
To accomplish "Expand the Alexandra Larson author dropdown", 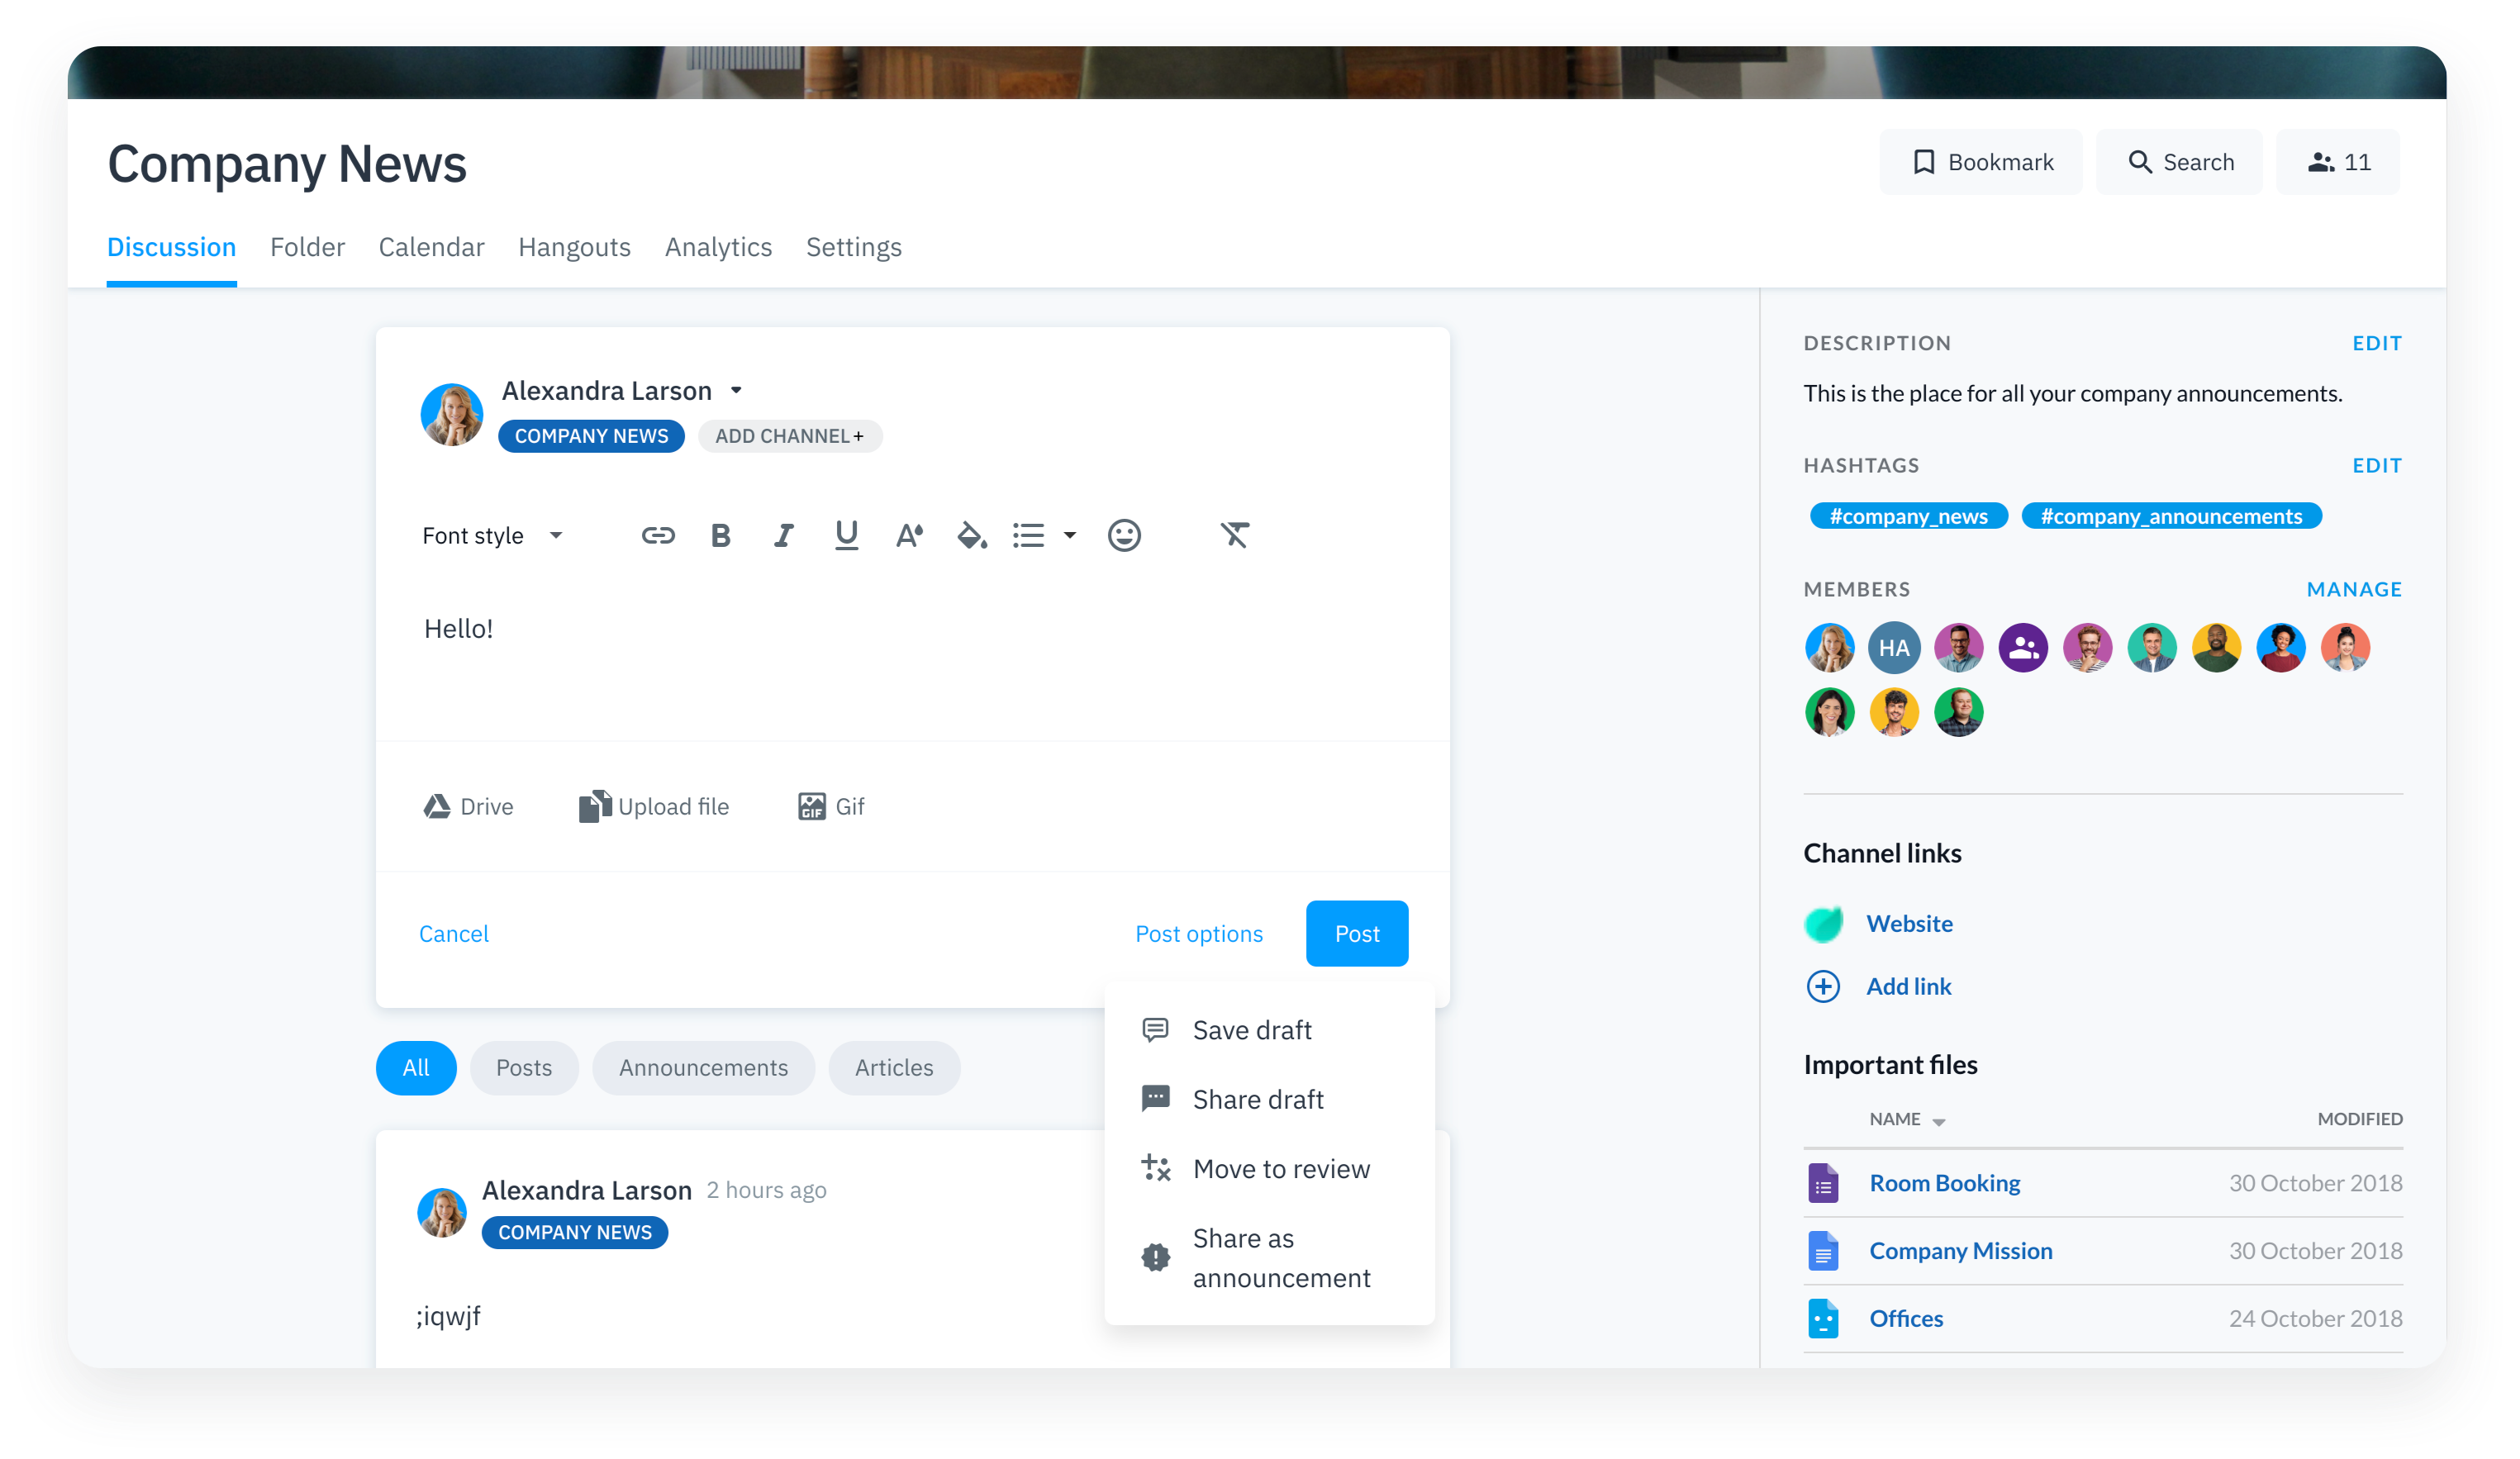I will pyautogui.click(x=736, y=391).
